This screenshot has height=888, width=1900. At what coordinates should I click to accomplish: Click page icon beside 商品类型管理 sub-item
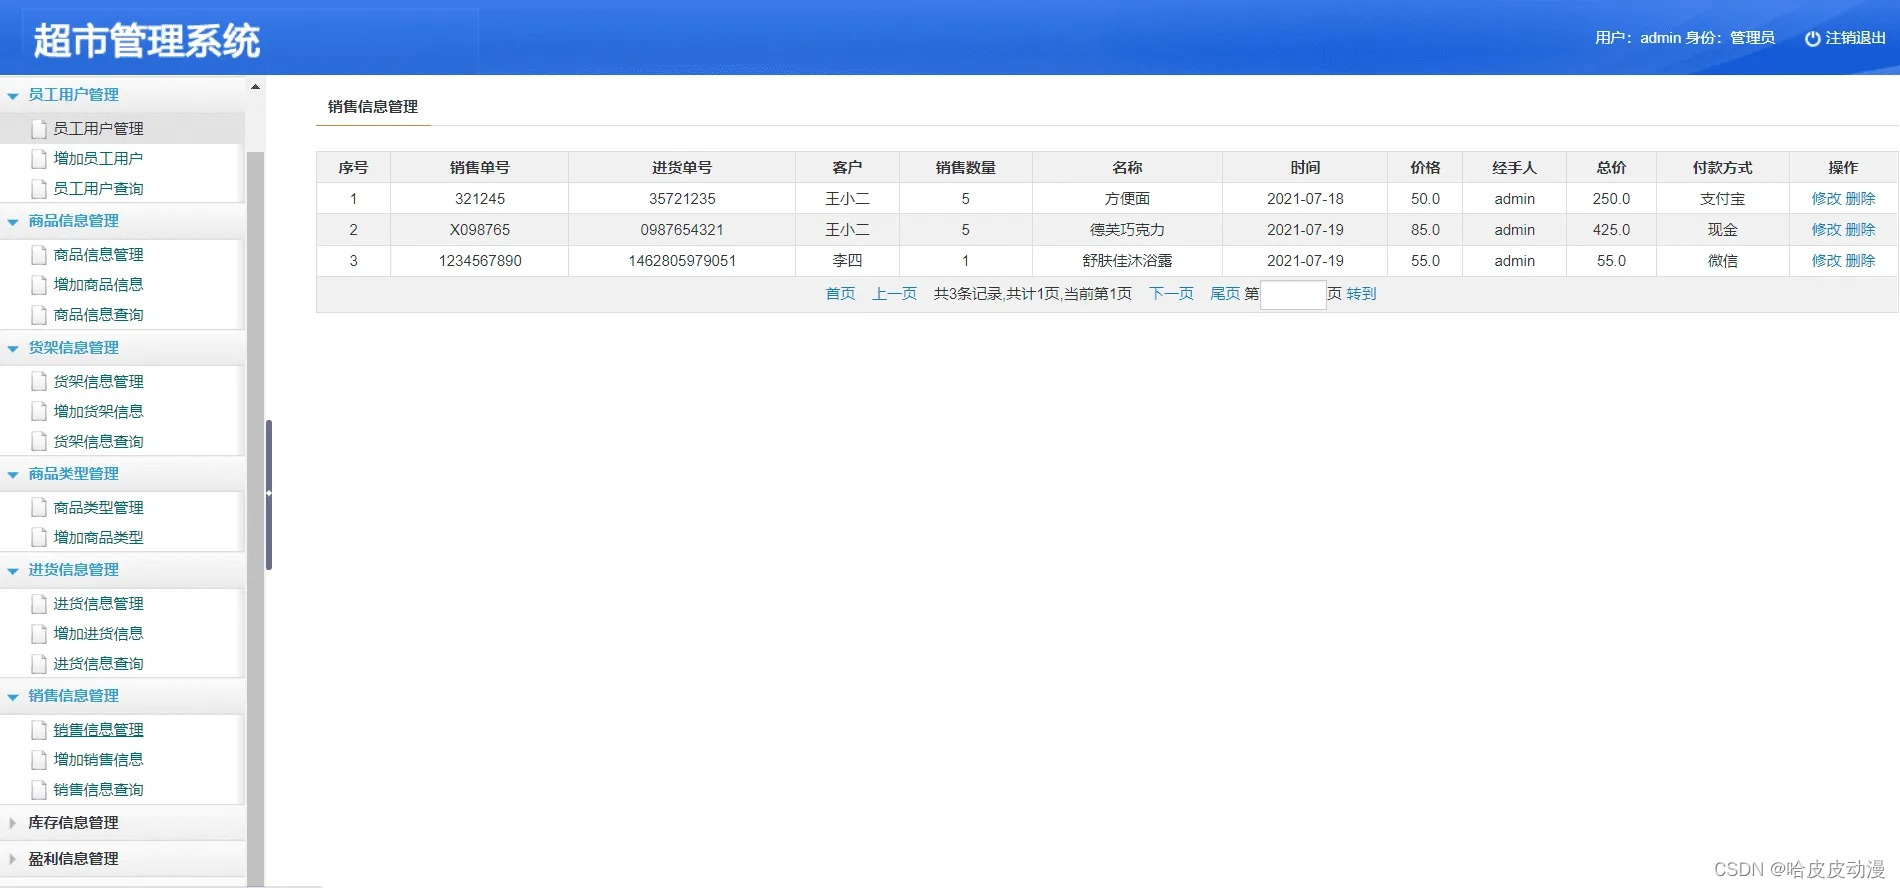tap(39, 508)
